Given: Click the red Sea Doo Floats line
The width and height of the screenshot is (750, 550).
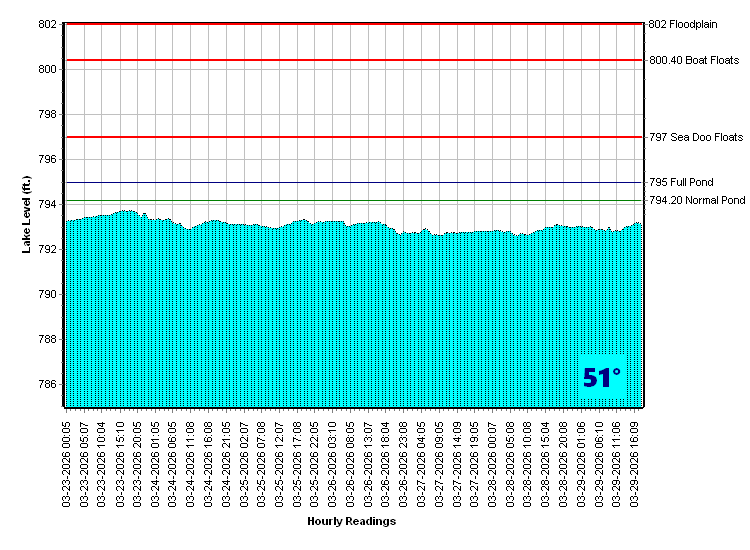Looking at the screenshot, I should 350,137.
